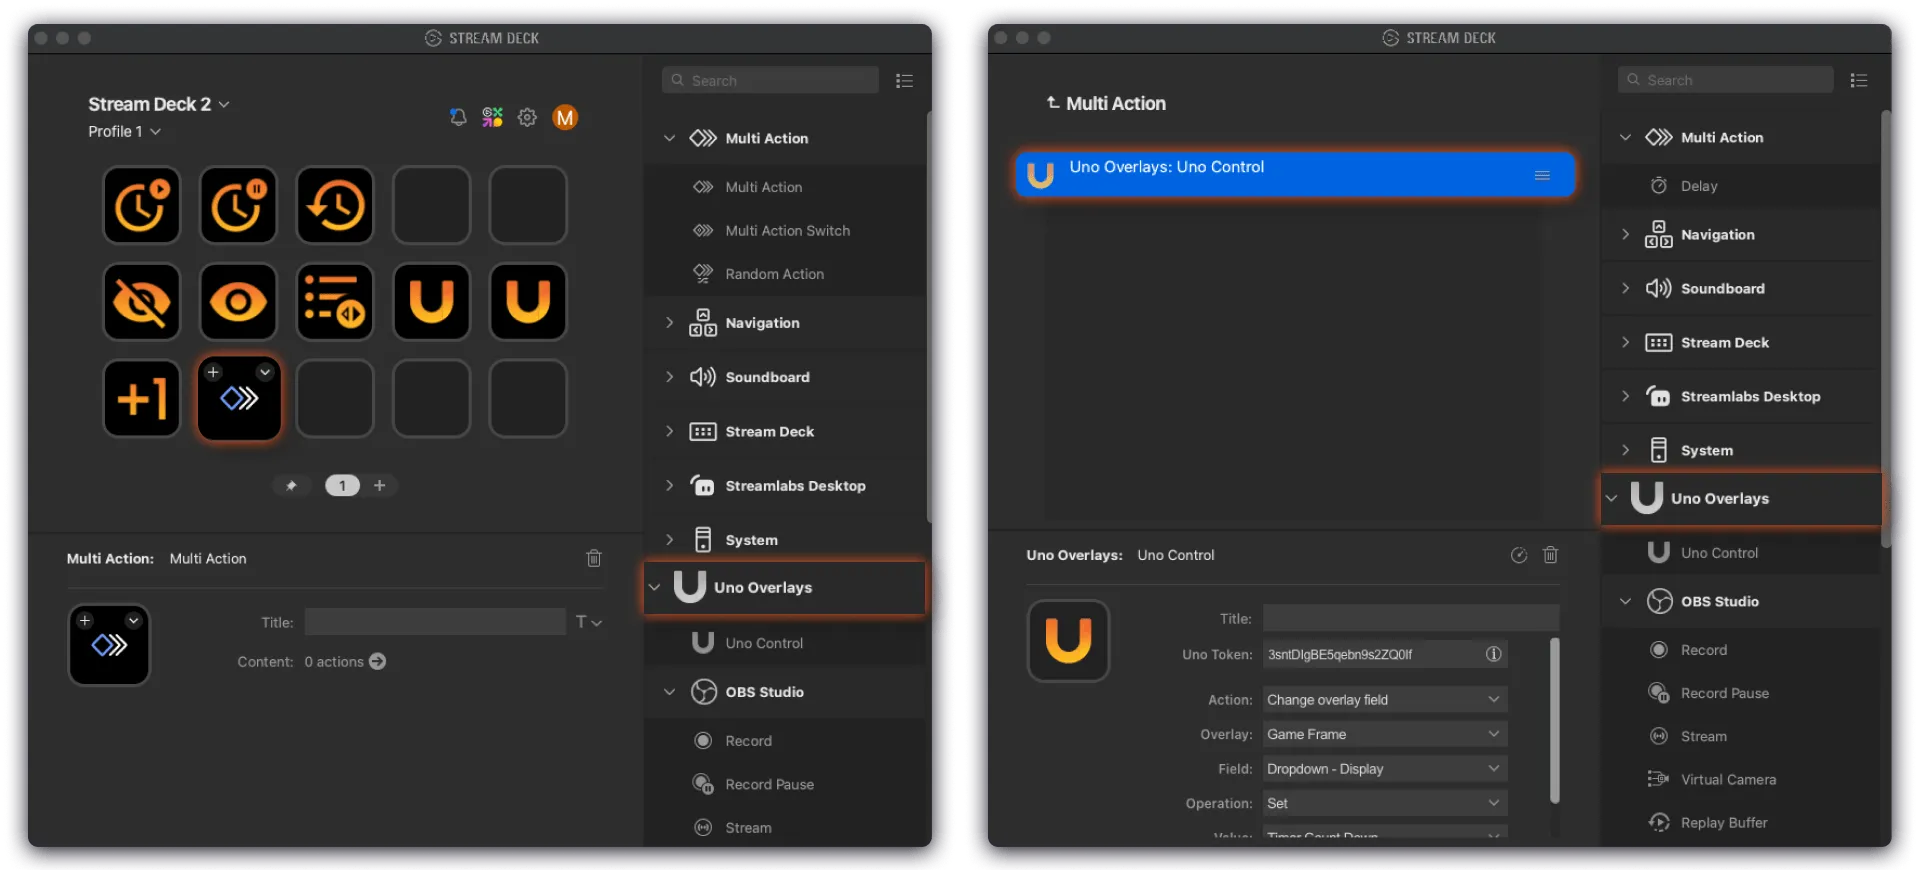Click the Uno Token field
The width and height of the screenshot is (1920, 870).
pyautogui.click(x=1385, y=654)
